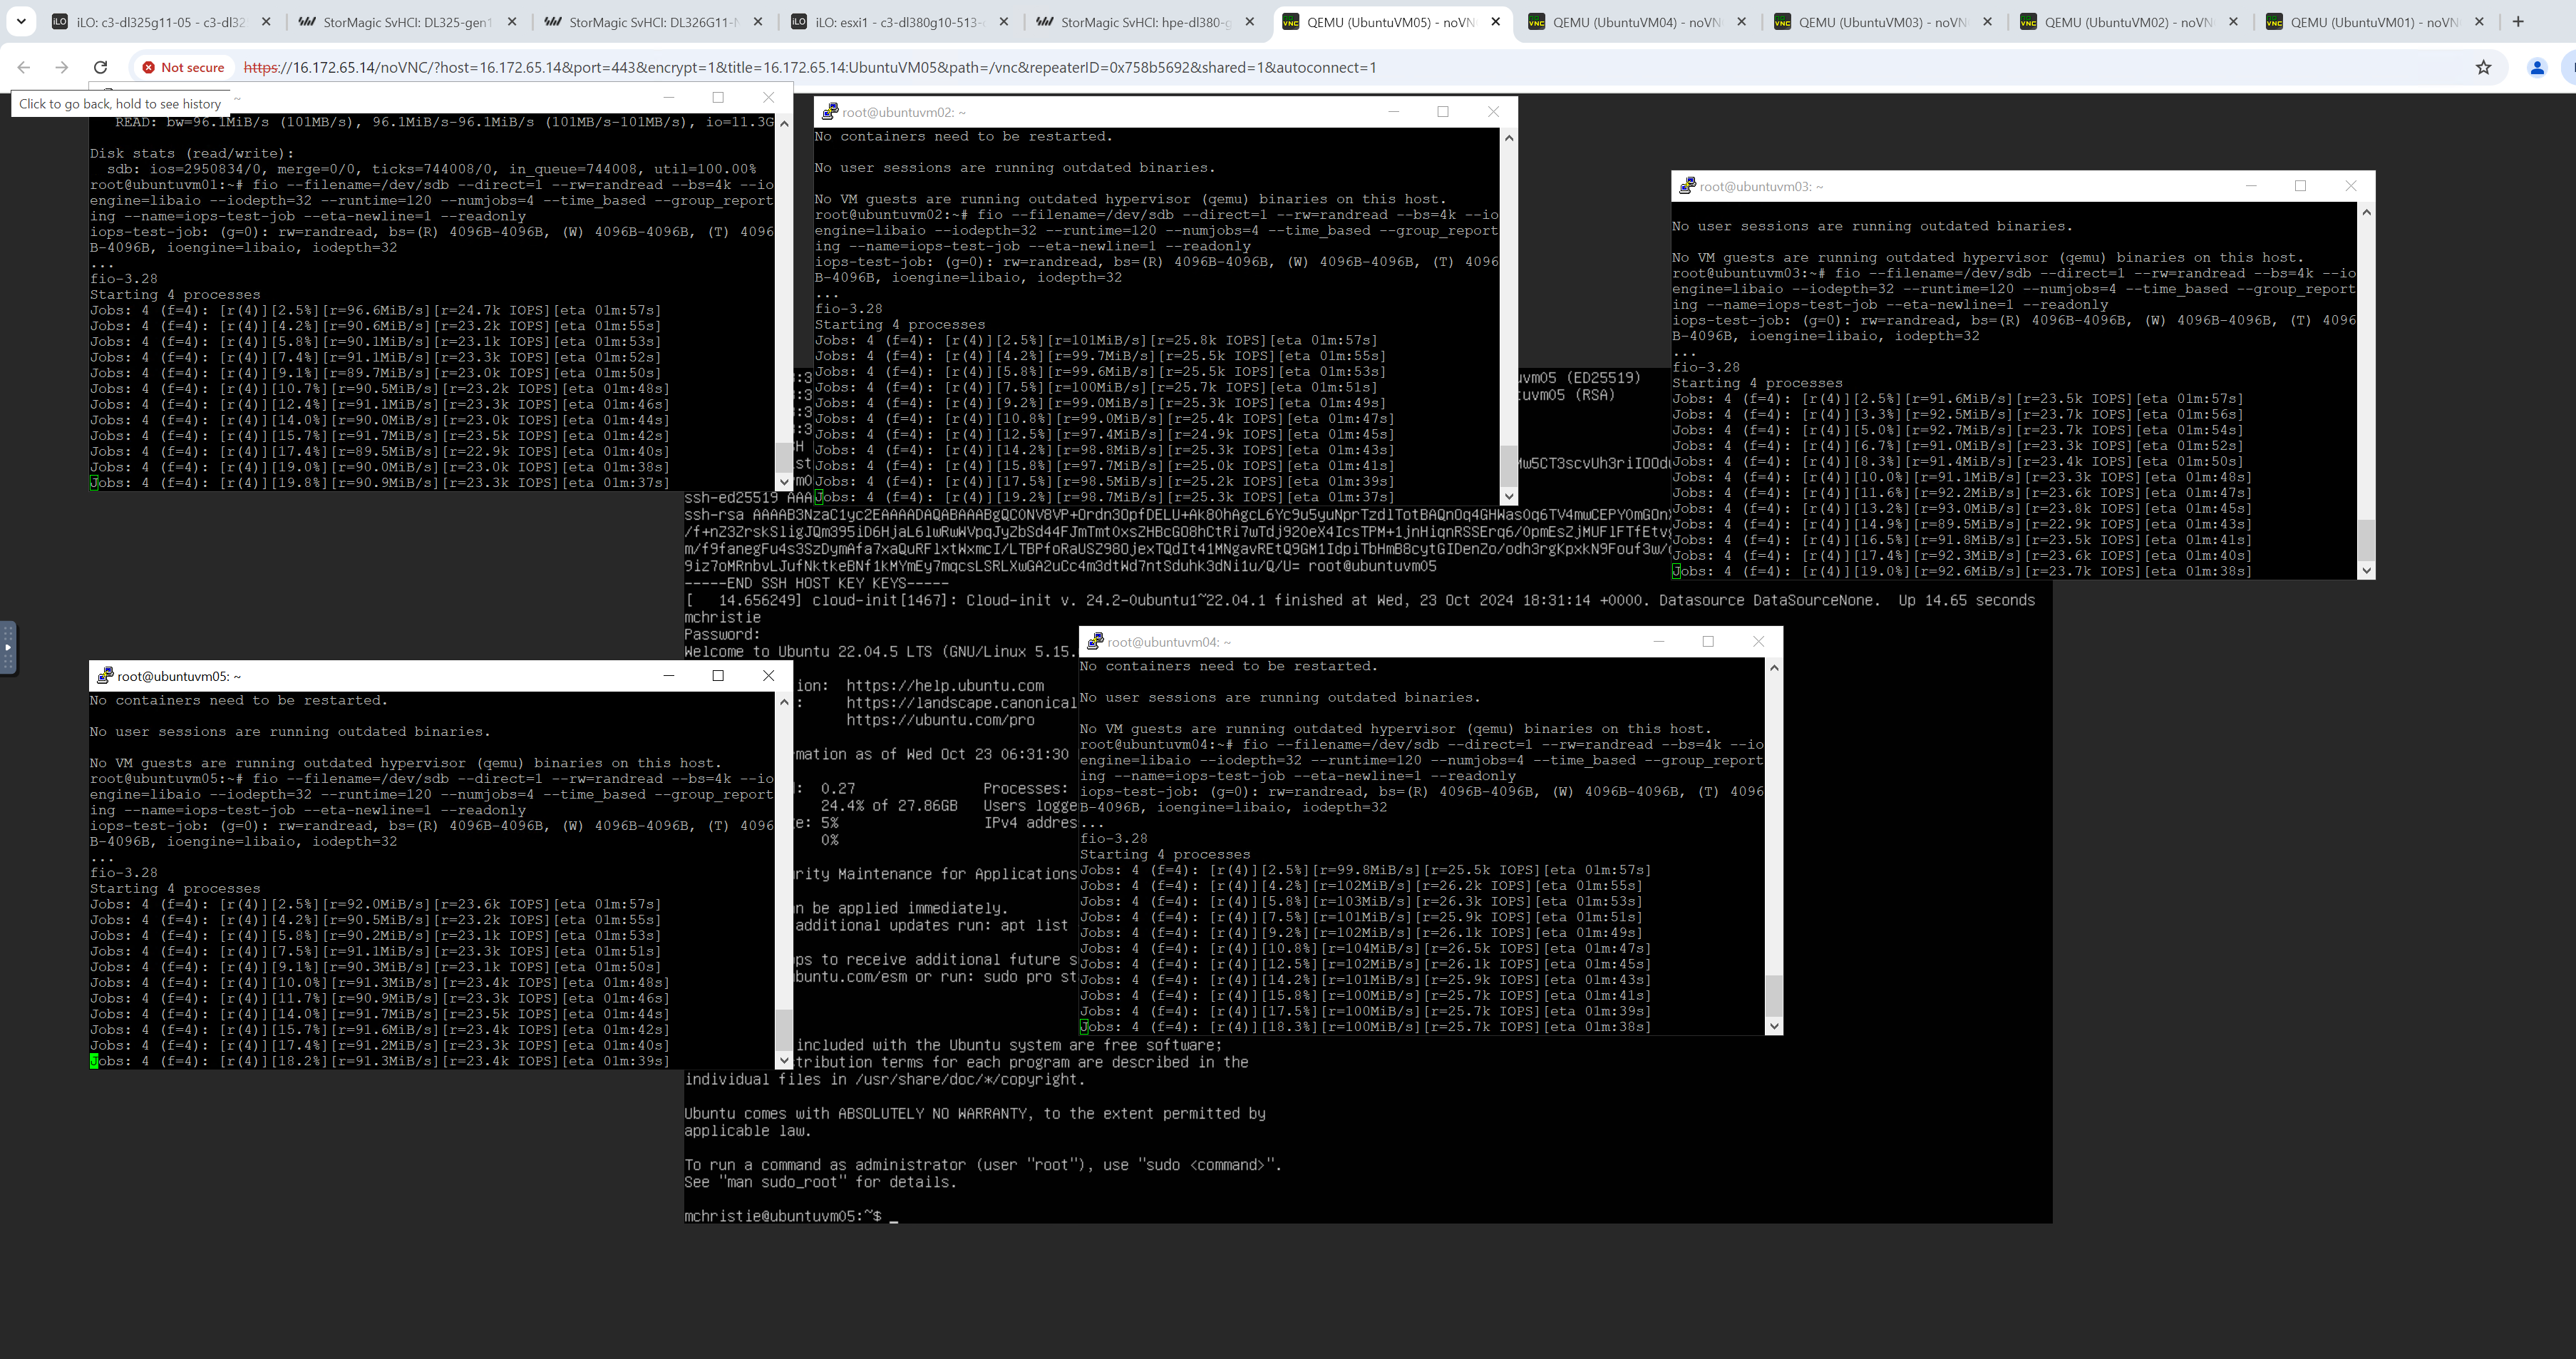Reload the noVNC page
This screenshot has width=2576, height=1359.
point(100,67)
